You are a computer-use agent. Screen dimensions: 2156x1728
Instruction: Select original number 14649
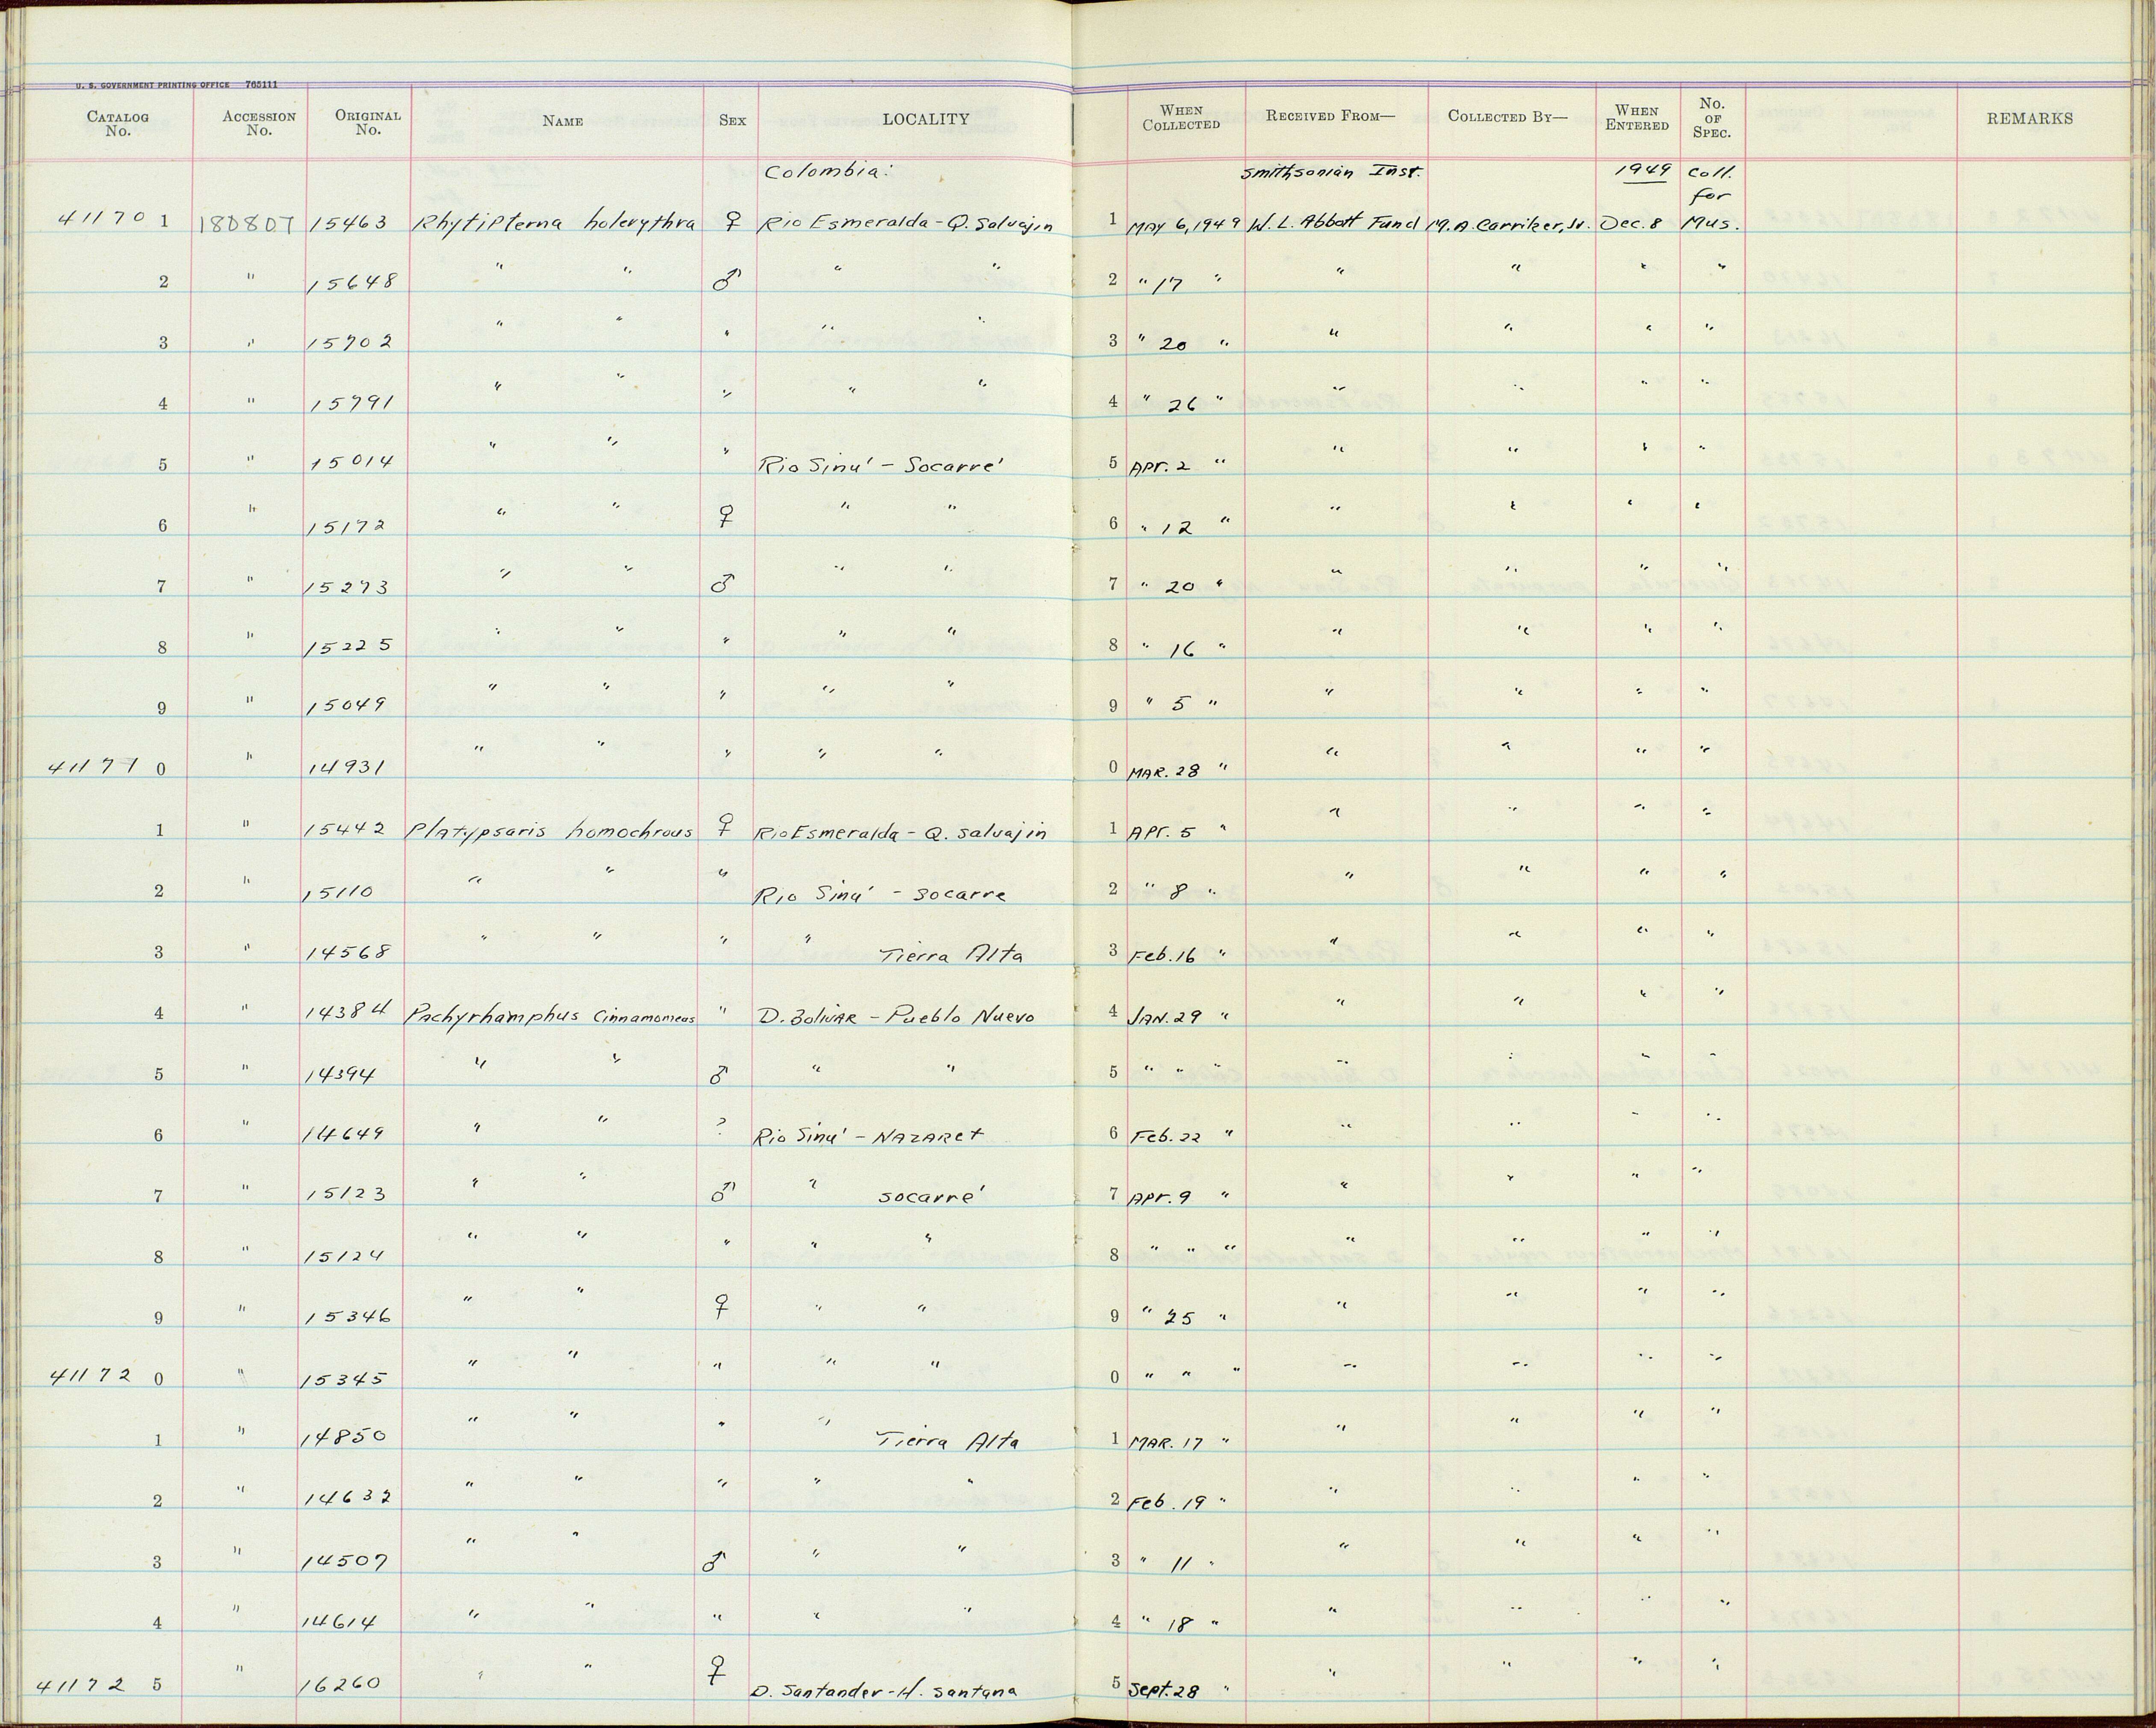pyautogui.click(x=342, y=1134)
